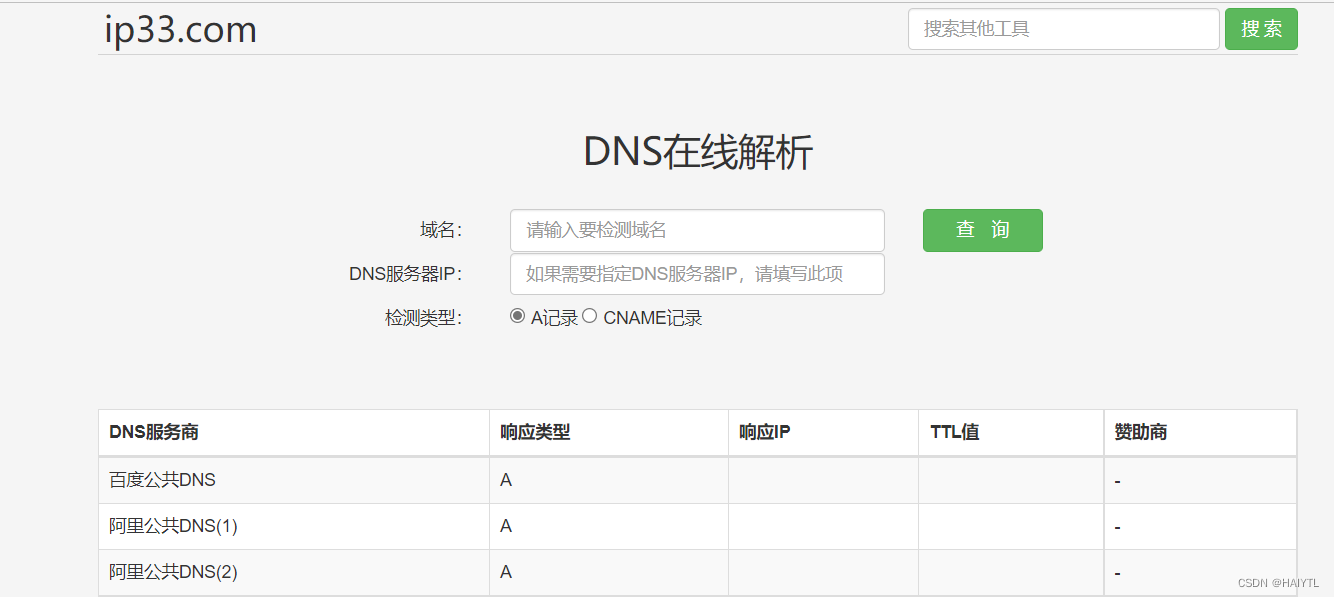Click the DNS服务器IP field label
Screen dimensions: 1334x597
[x=406, y=274]
